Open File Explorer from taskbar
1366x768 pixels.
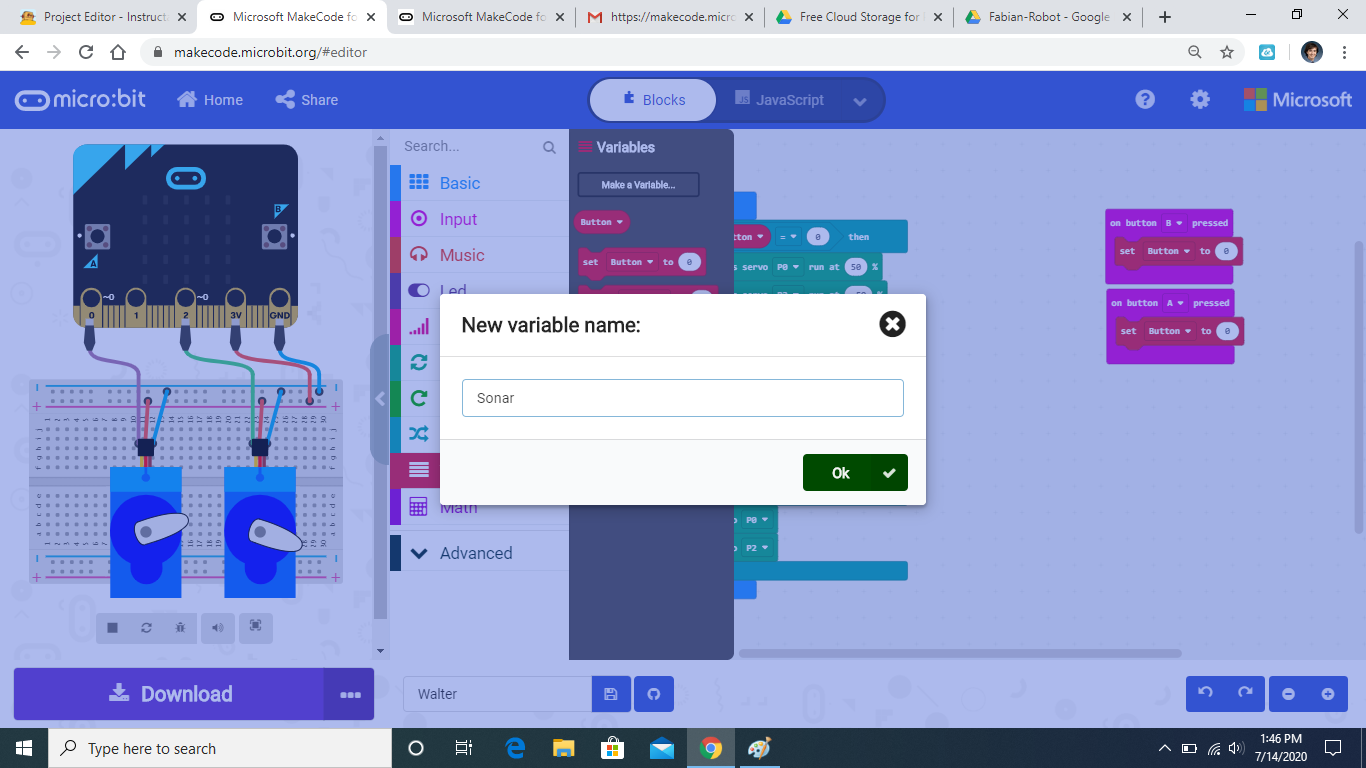564,748
